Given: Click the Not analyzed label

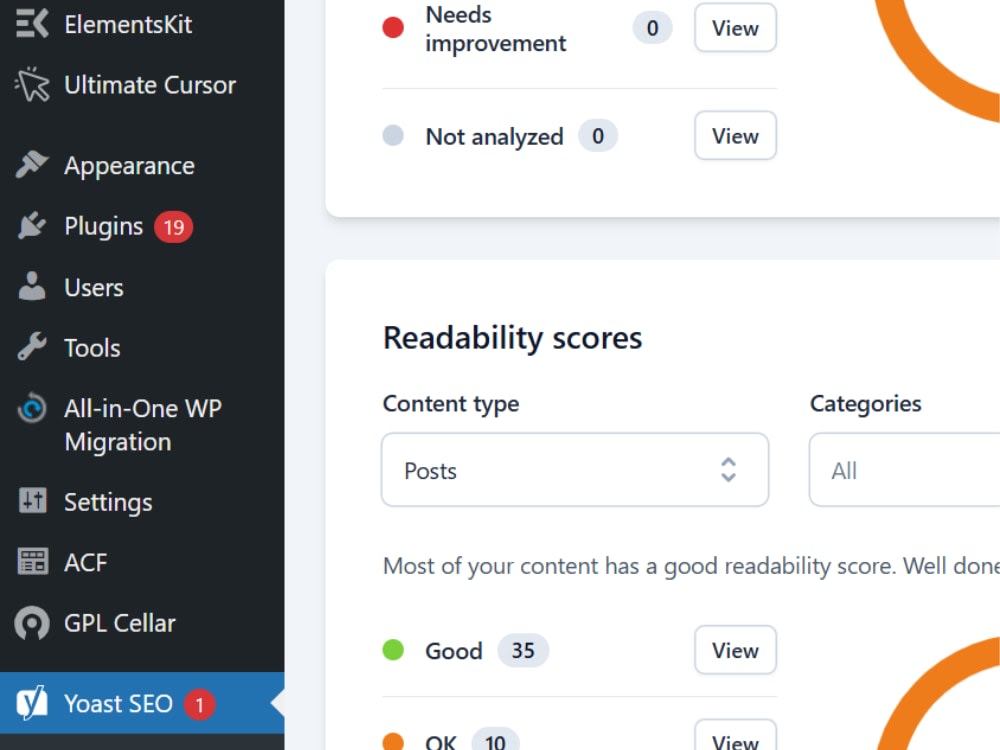Looking at the screenshot, I should pyautogui.click(x=494, y=136).
